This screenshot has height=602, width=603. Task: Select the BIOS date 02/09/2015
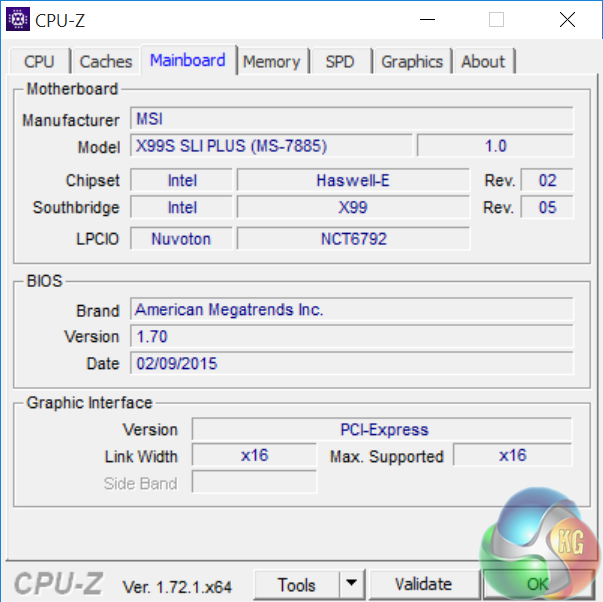coord(351,364)
